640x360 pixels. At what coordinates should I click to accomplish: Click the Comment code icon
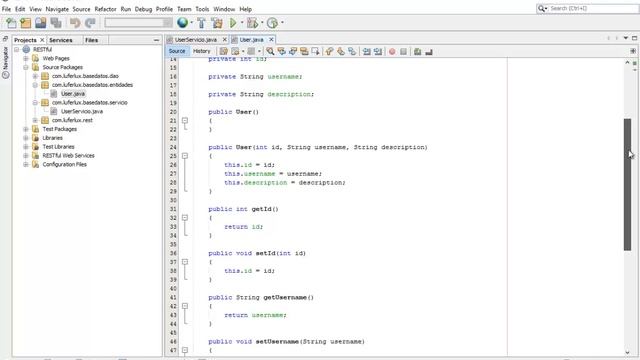[x=417, y=51]
